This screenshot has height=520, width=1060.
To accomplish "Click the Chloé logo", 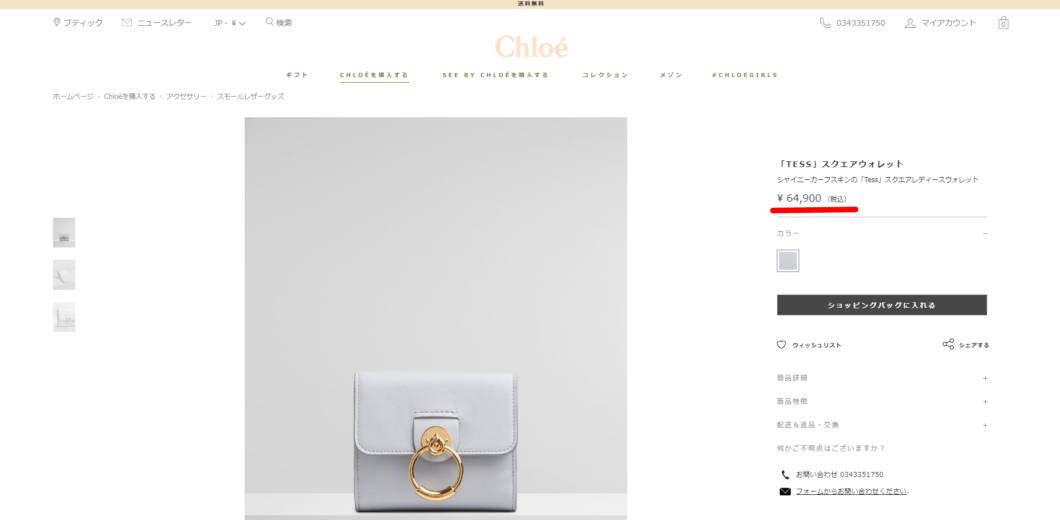I will 531,47.
